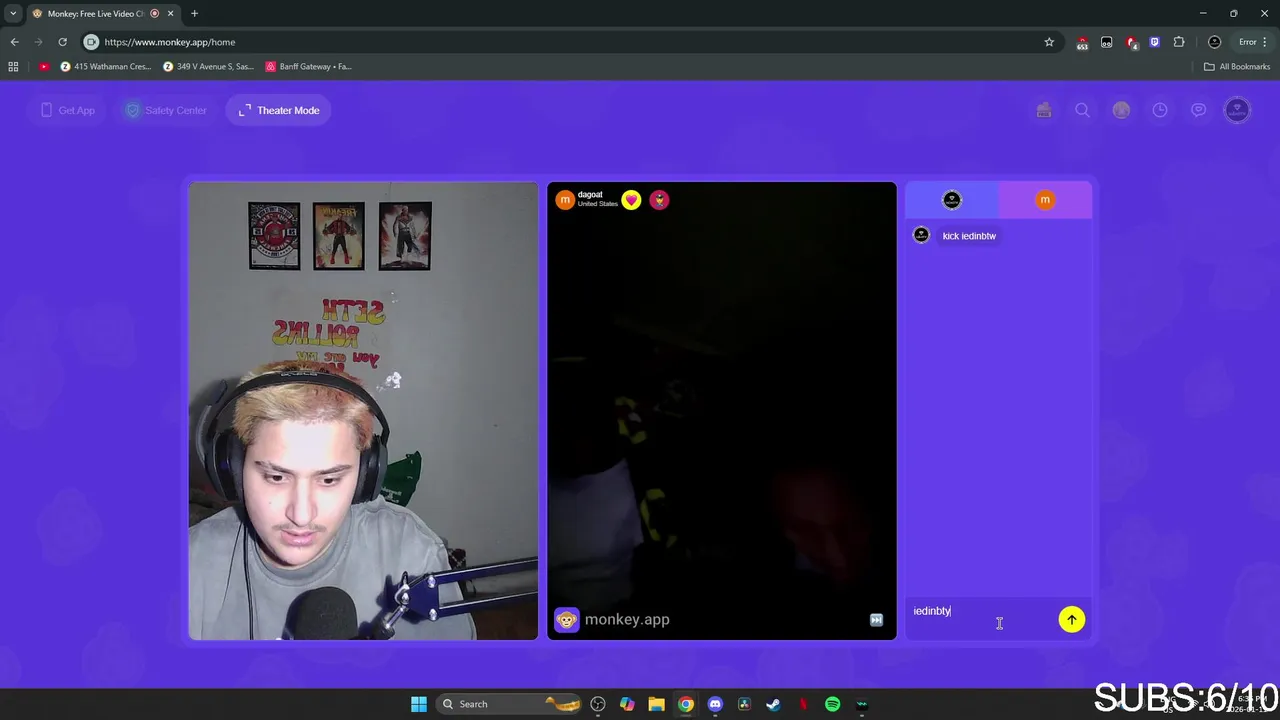Viewport: 1280px width, 720px height.
Task: Toggle Theater Mode
Action: click(x=279, y=110)
